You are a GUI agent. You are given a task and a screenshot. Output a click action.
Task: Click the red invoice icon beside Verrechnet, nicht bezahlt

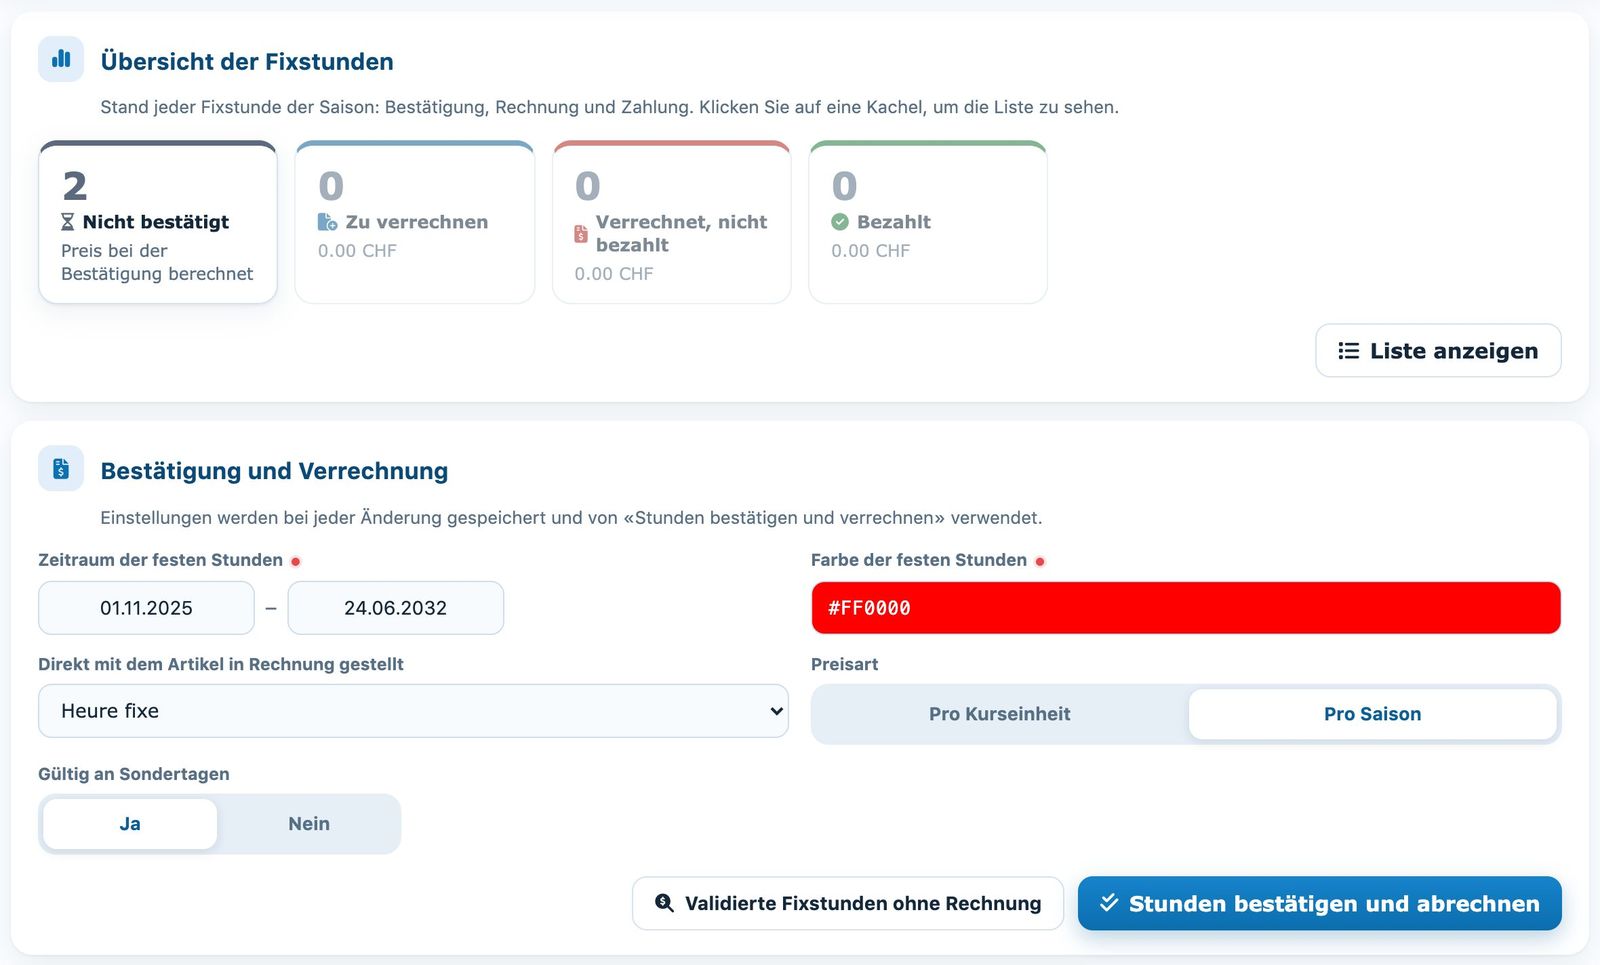pos(581,234)
